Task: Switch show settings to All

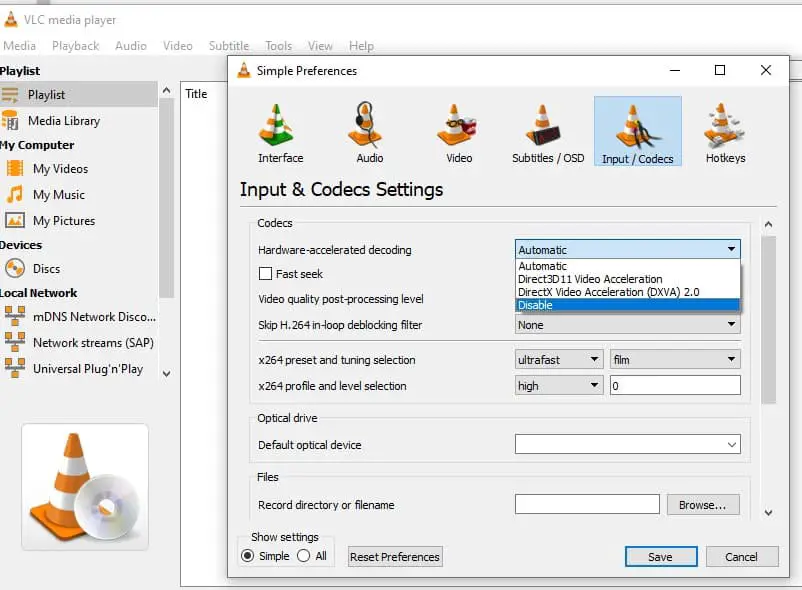Action: coord(304,556)
